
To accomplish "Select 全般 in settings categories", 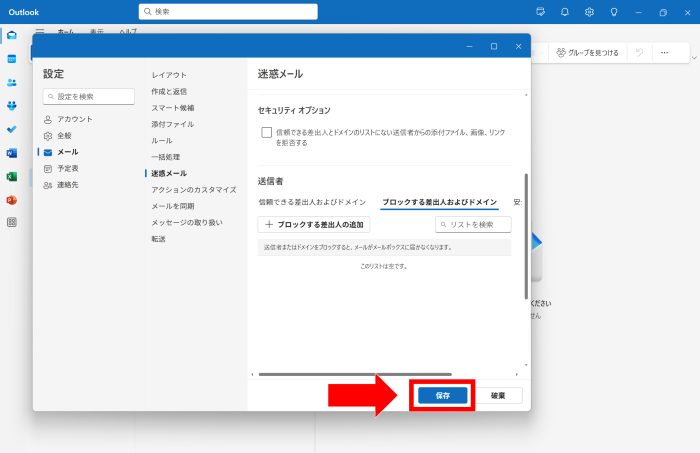I will tap(64, 135).
